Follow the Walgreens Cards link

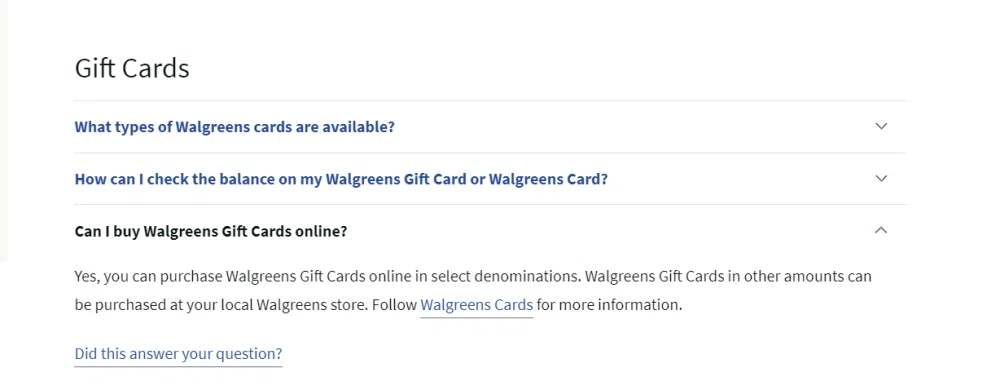476,305
